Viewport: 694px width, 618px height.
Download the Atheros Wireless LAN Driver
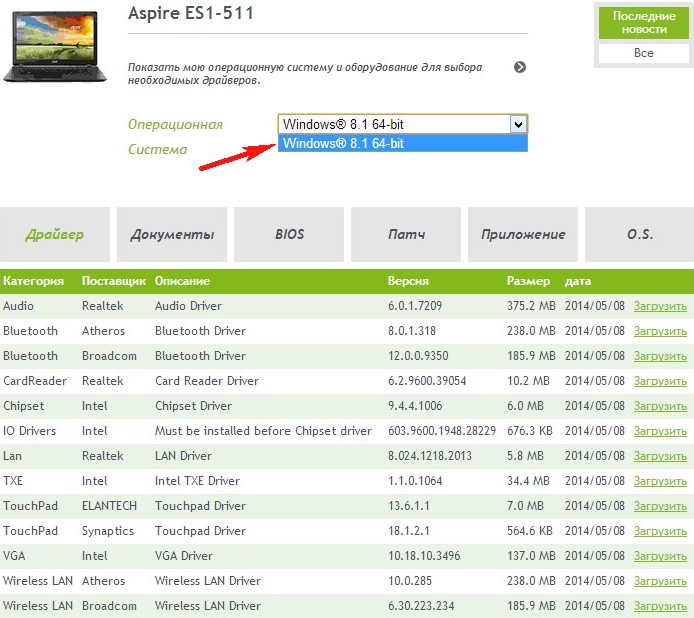(x=660, y=581)
